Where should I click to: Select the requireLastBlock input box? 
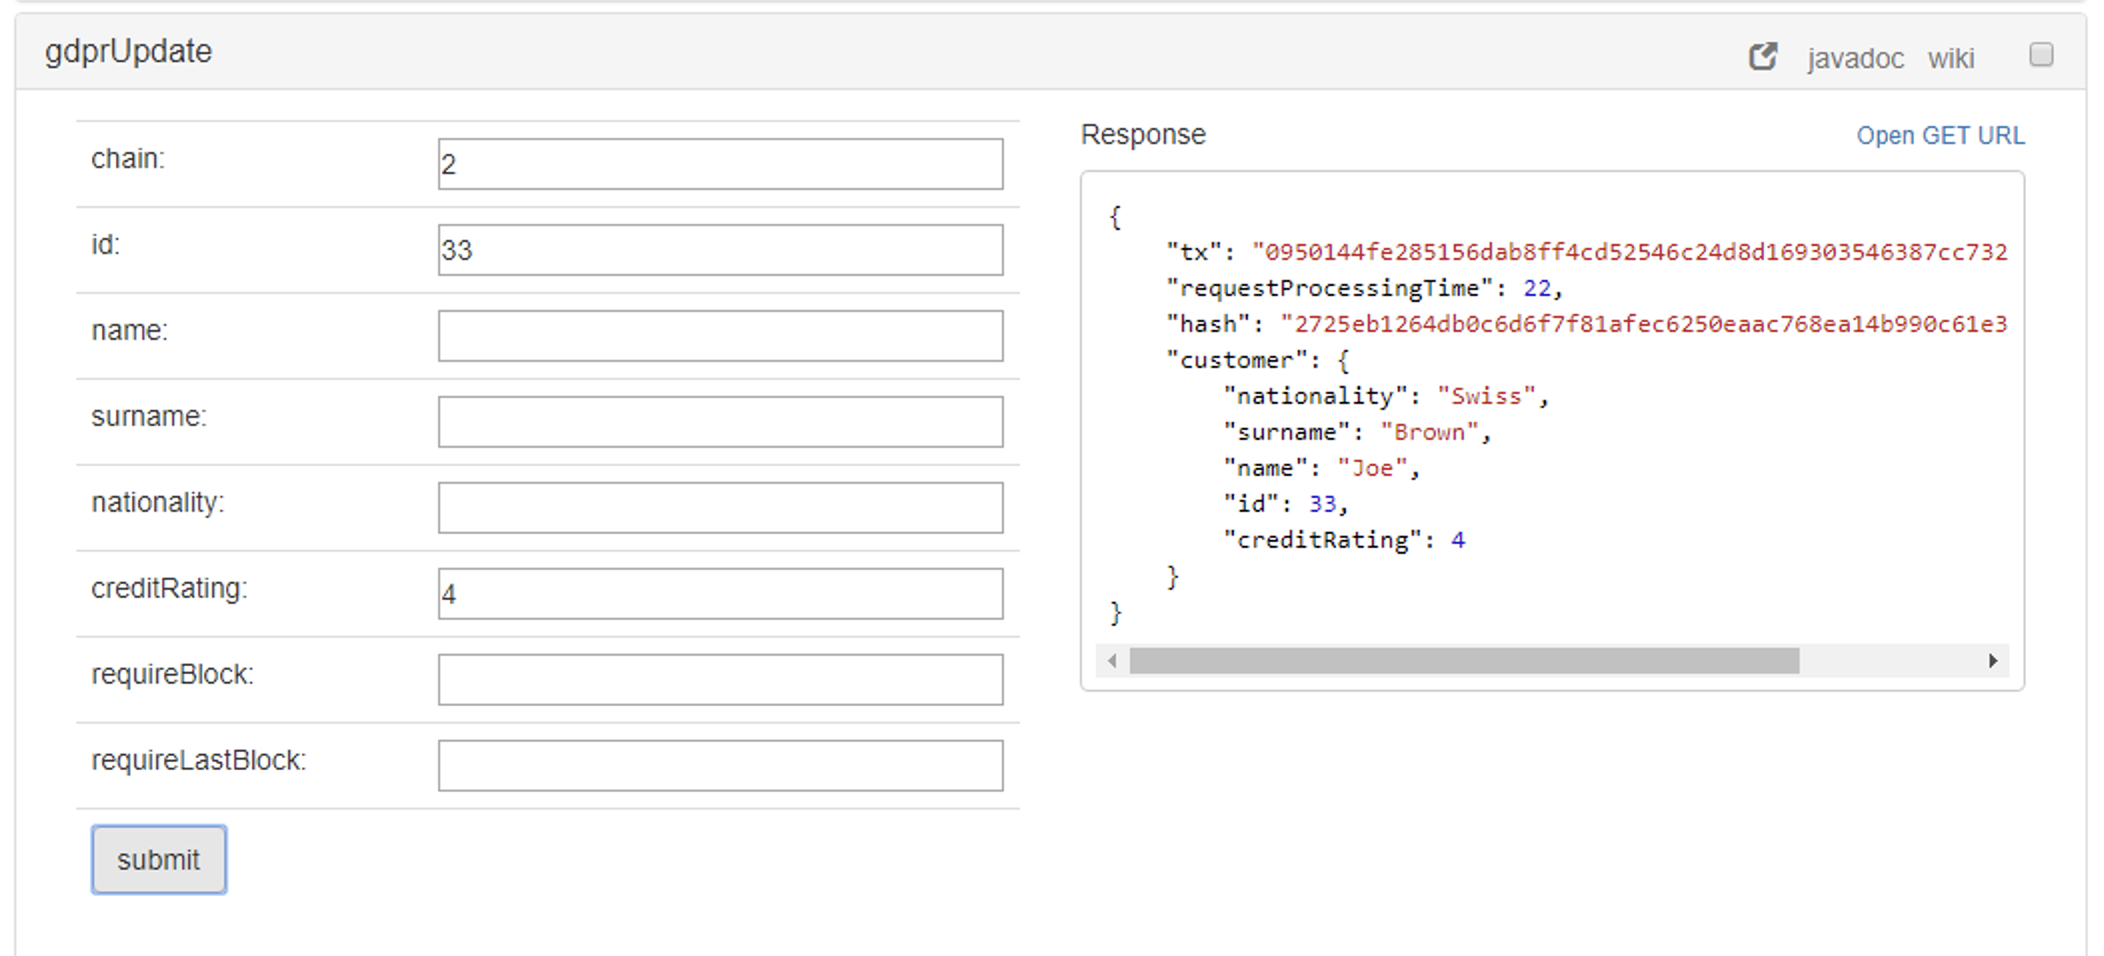[720, 766]
